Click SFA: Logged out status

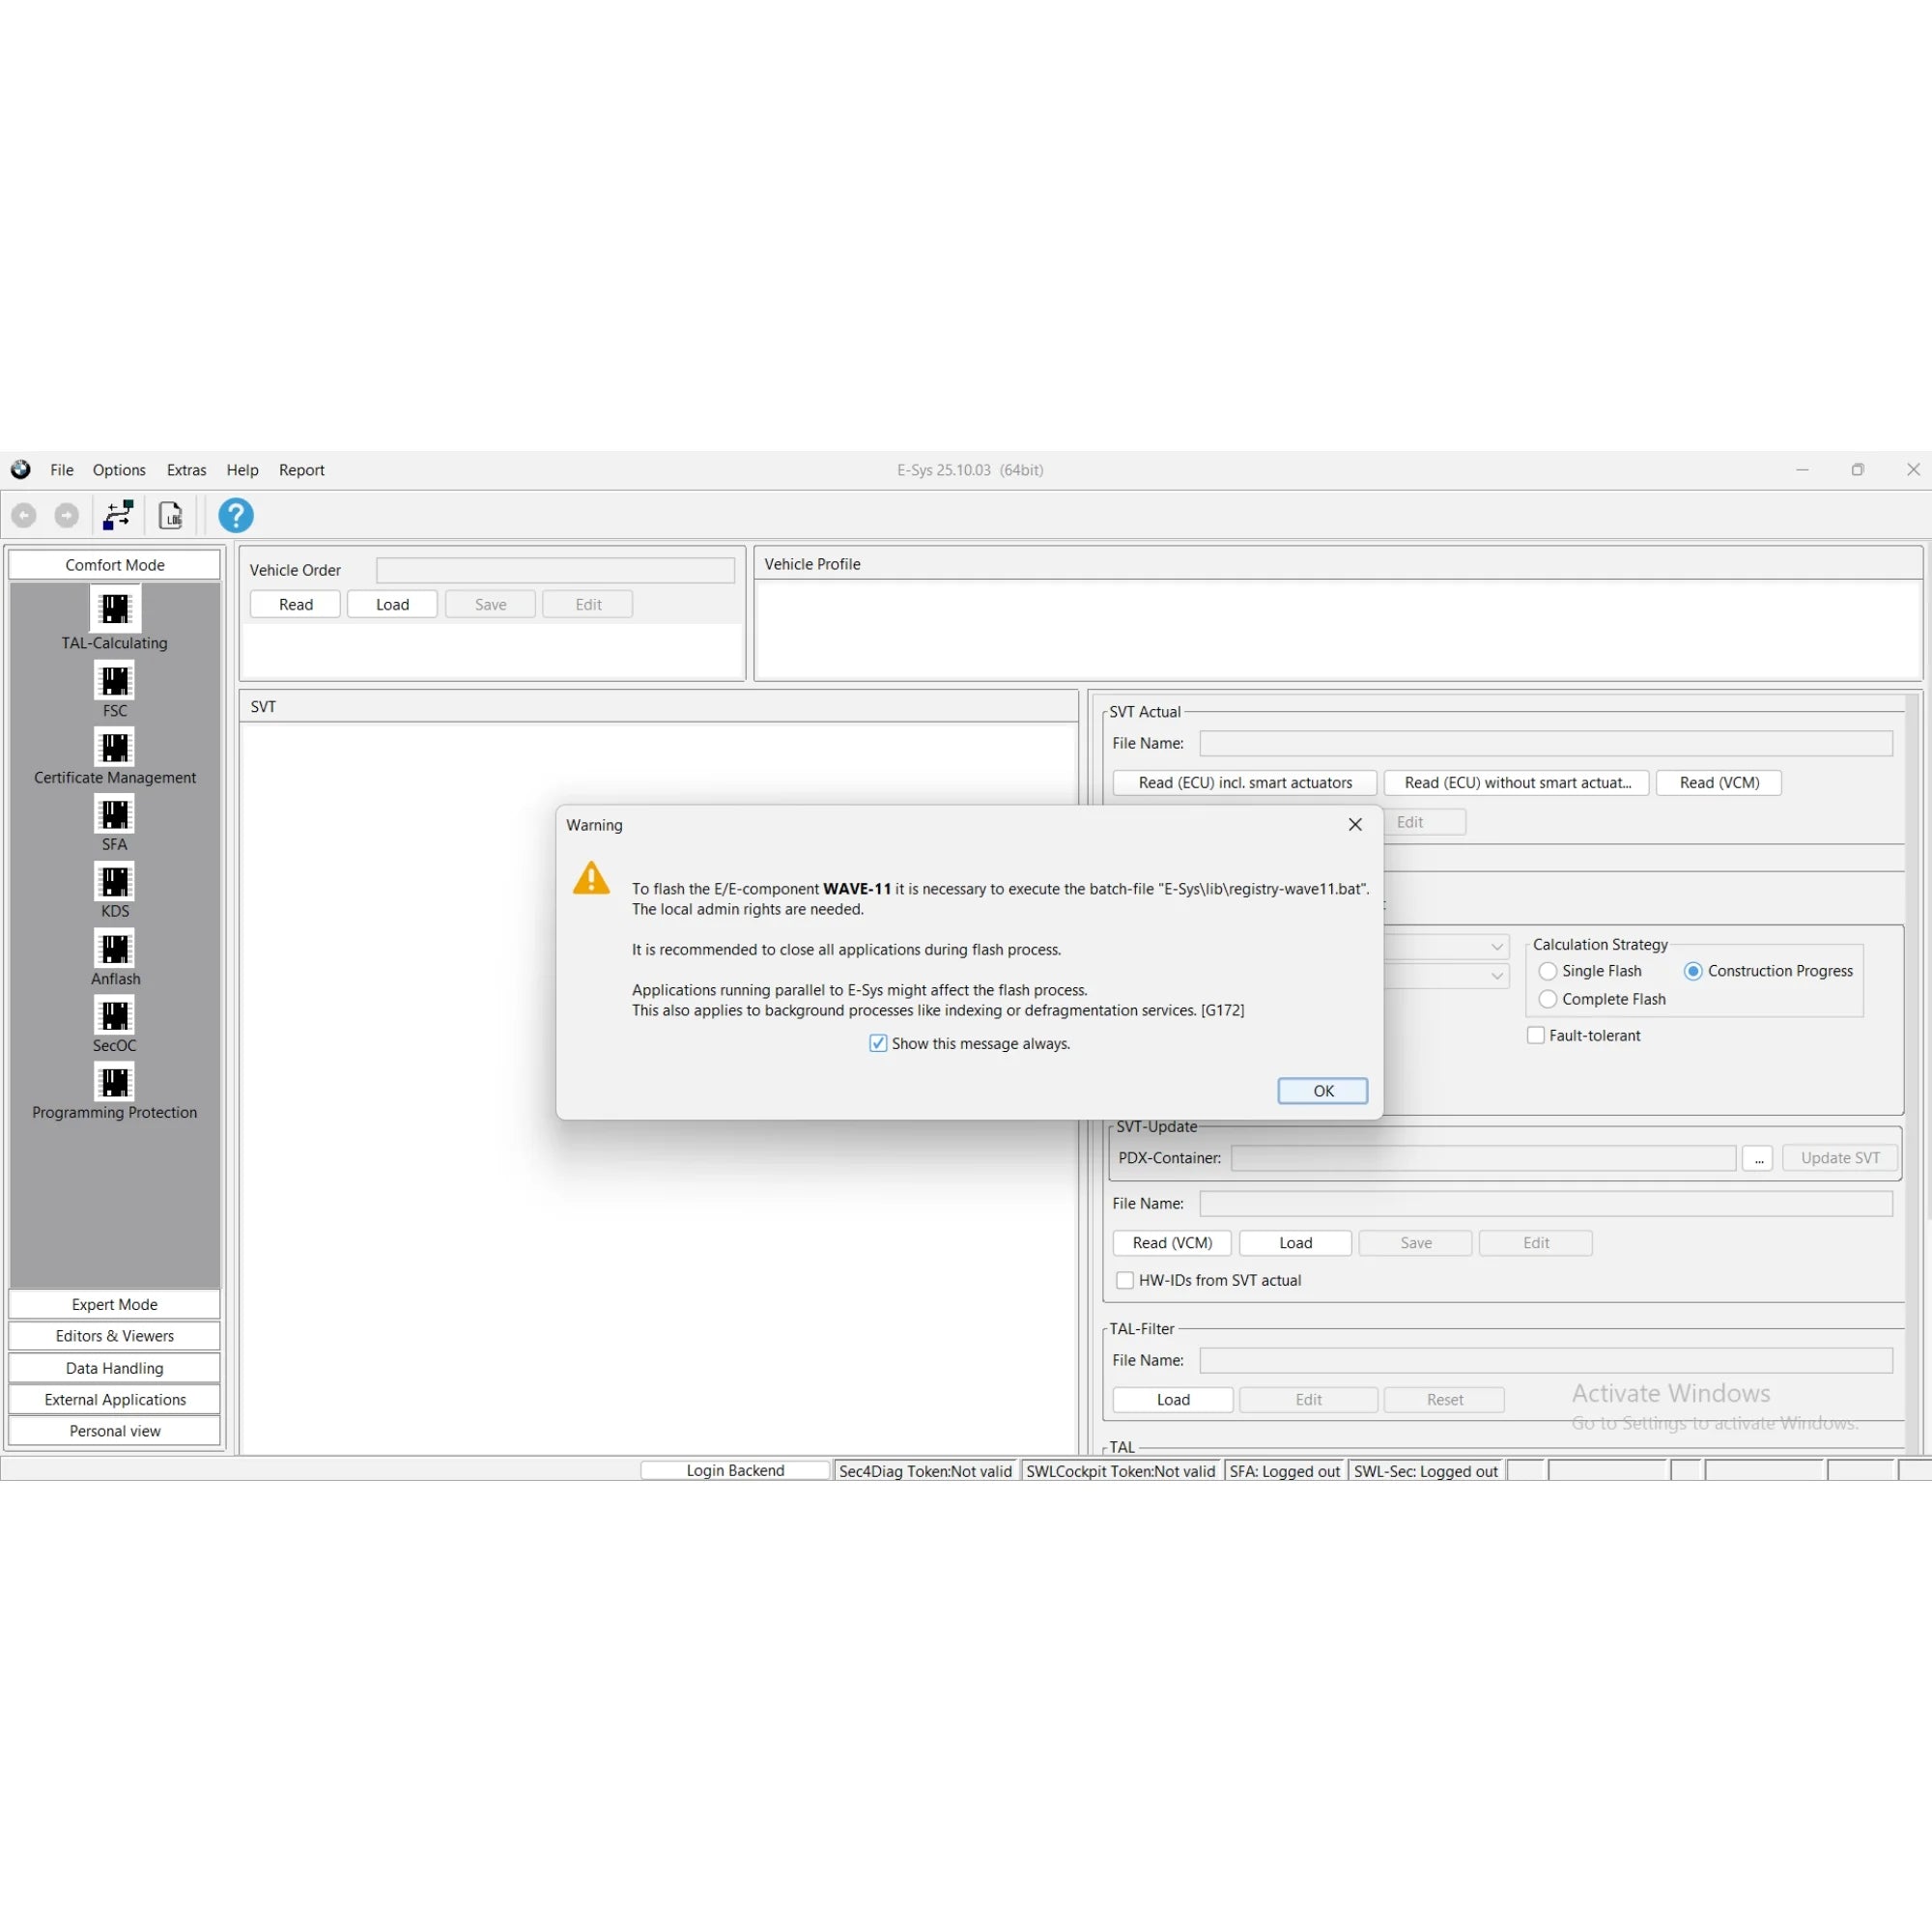click(1285, 1471)
